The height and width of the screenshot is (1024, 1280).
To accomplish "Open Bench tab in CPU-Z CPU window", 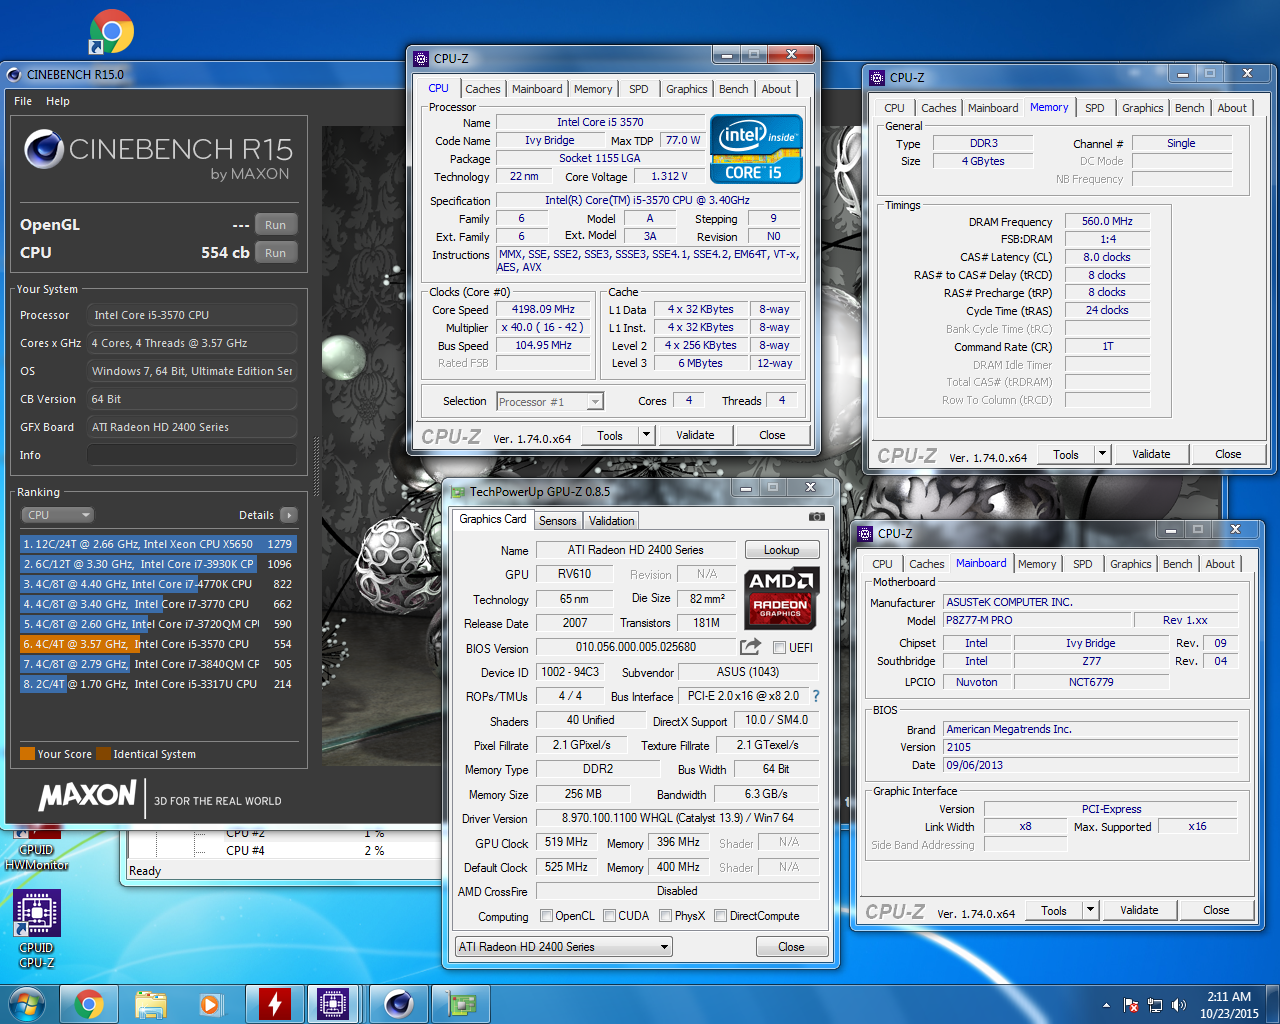I will [x=734, y=89].
